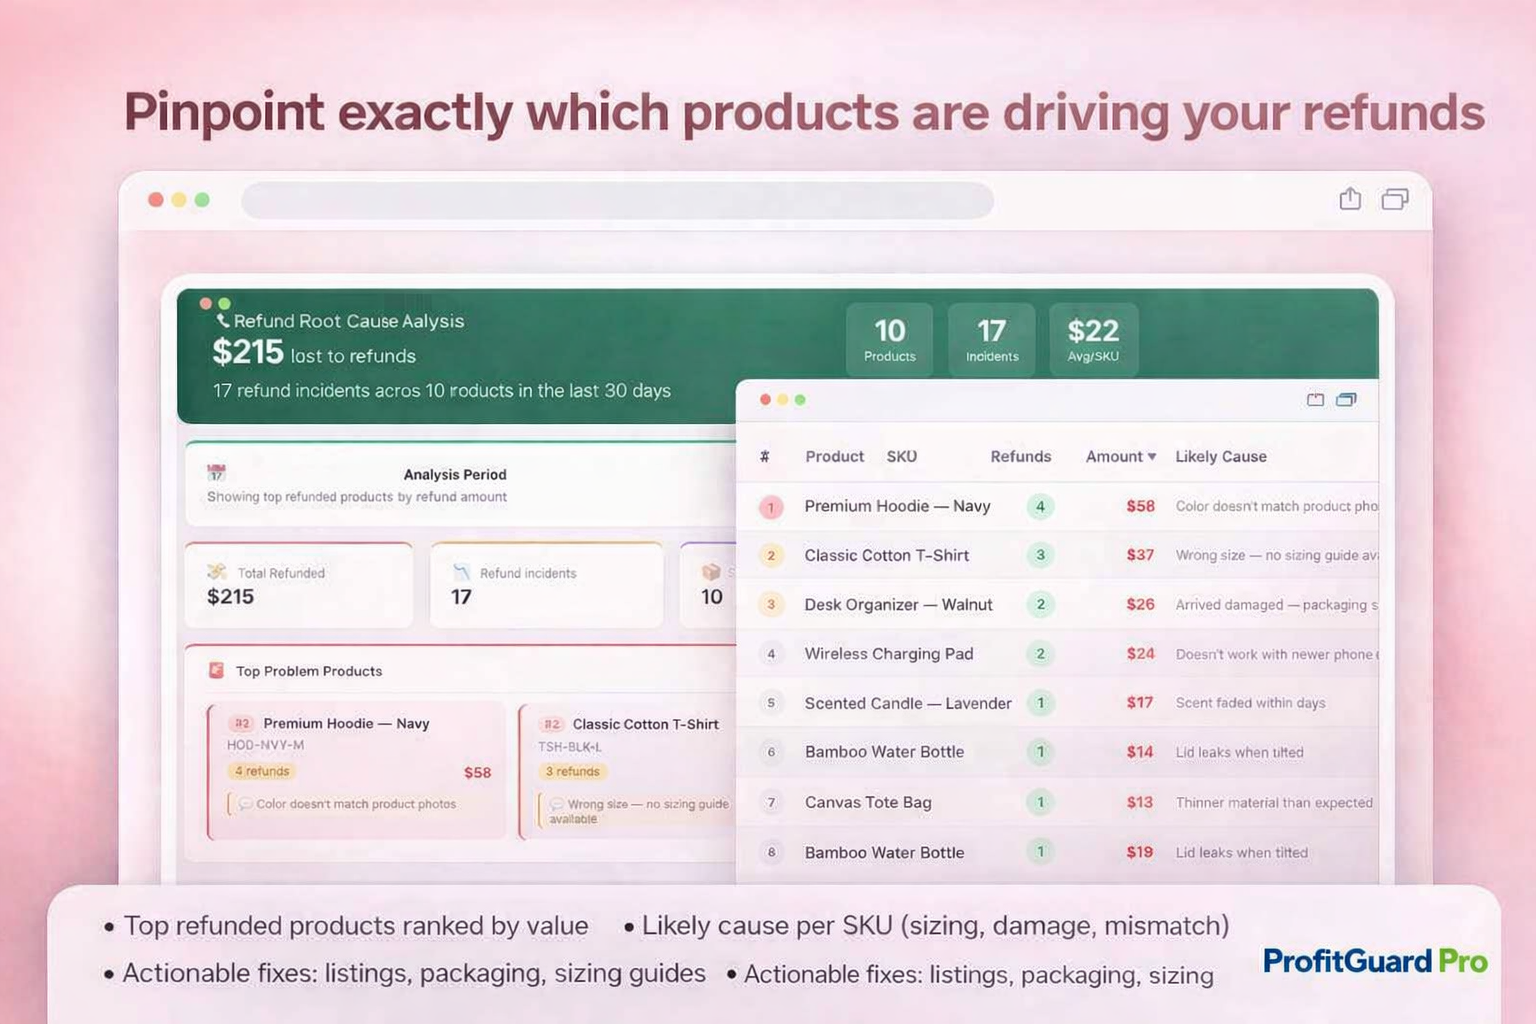Click rank badge 1 for Premium Hoodie

click(x=770, y=507)
